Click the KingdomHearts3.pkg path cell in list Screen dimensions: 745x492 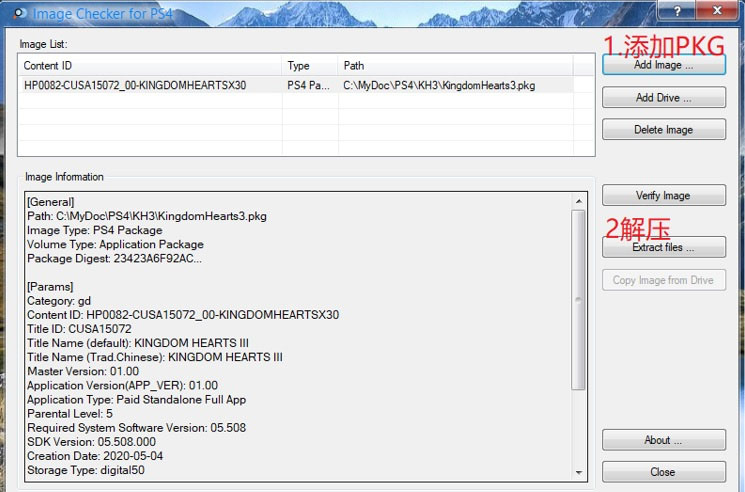[439, 85]
